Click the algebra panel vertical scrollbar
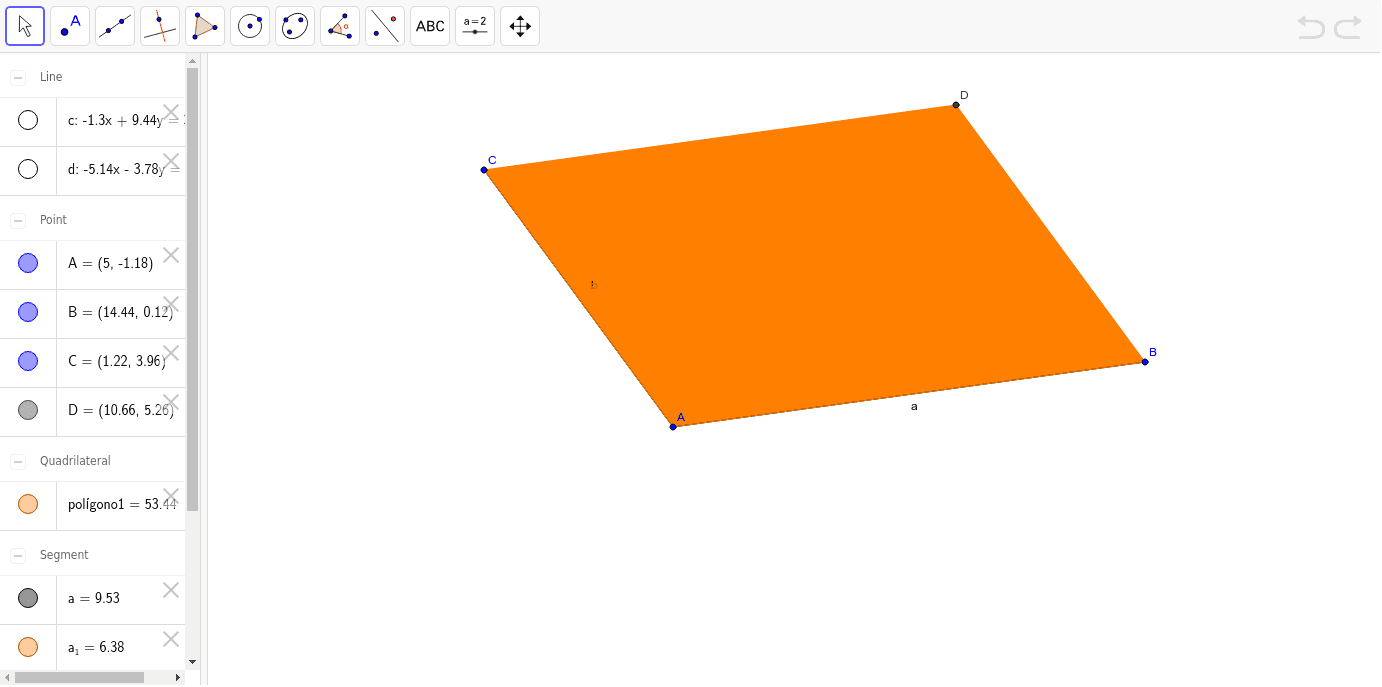 coord(193,289)
